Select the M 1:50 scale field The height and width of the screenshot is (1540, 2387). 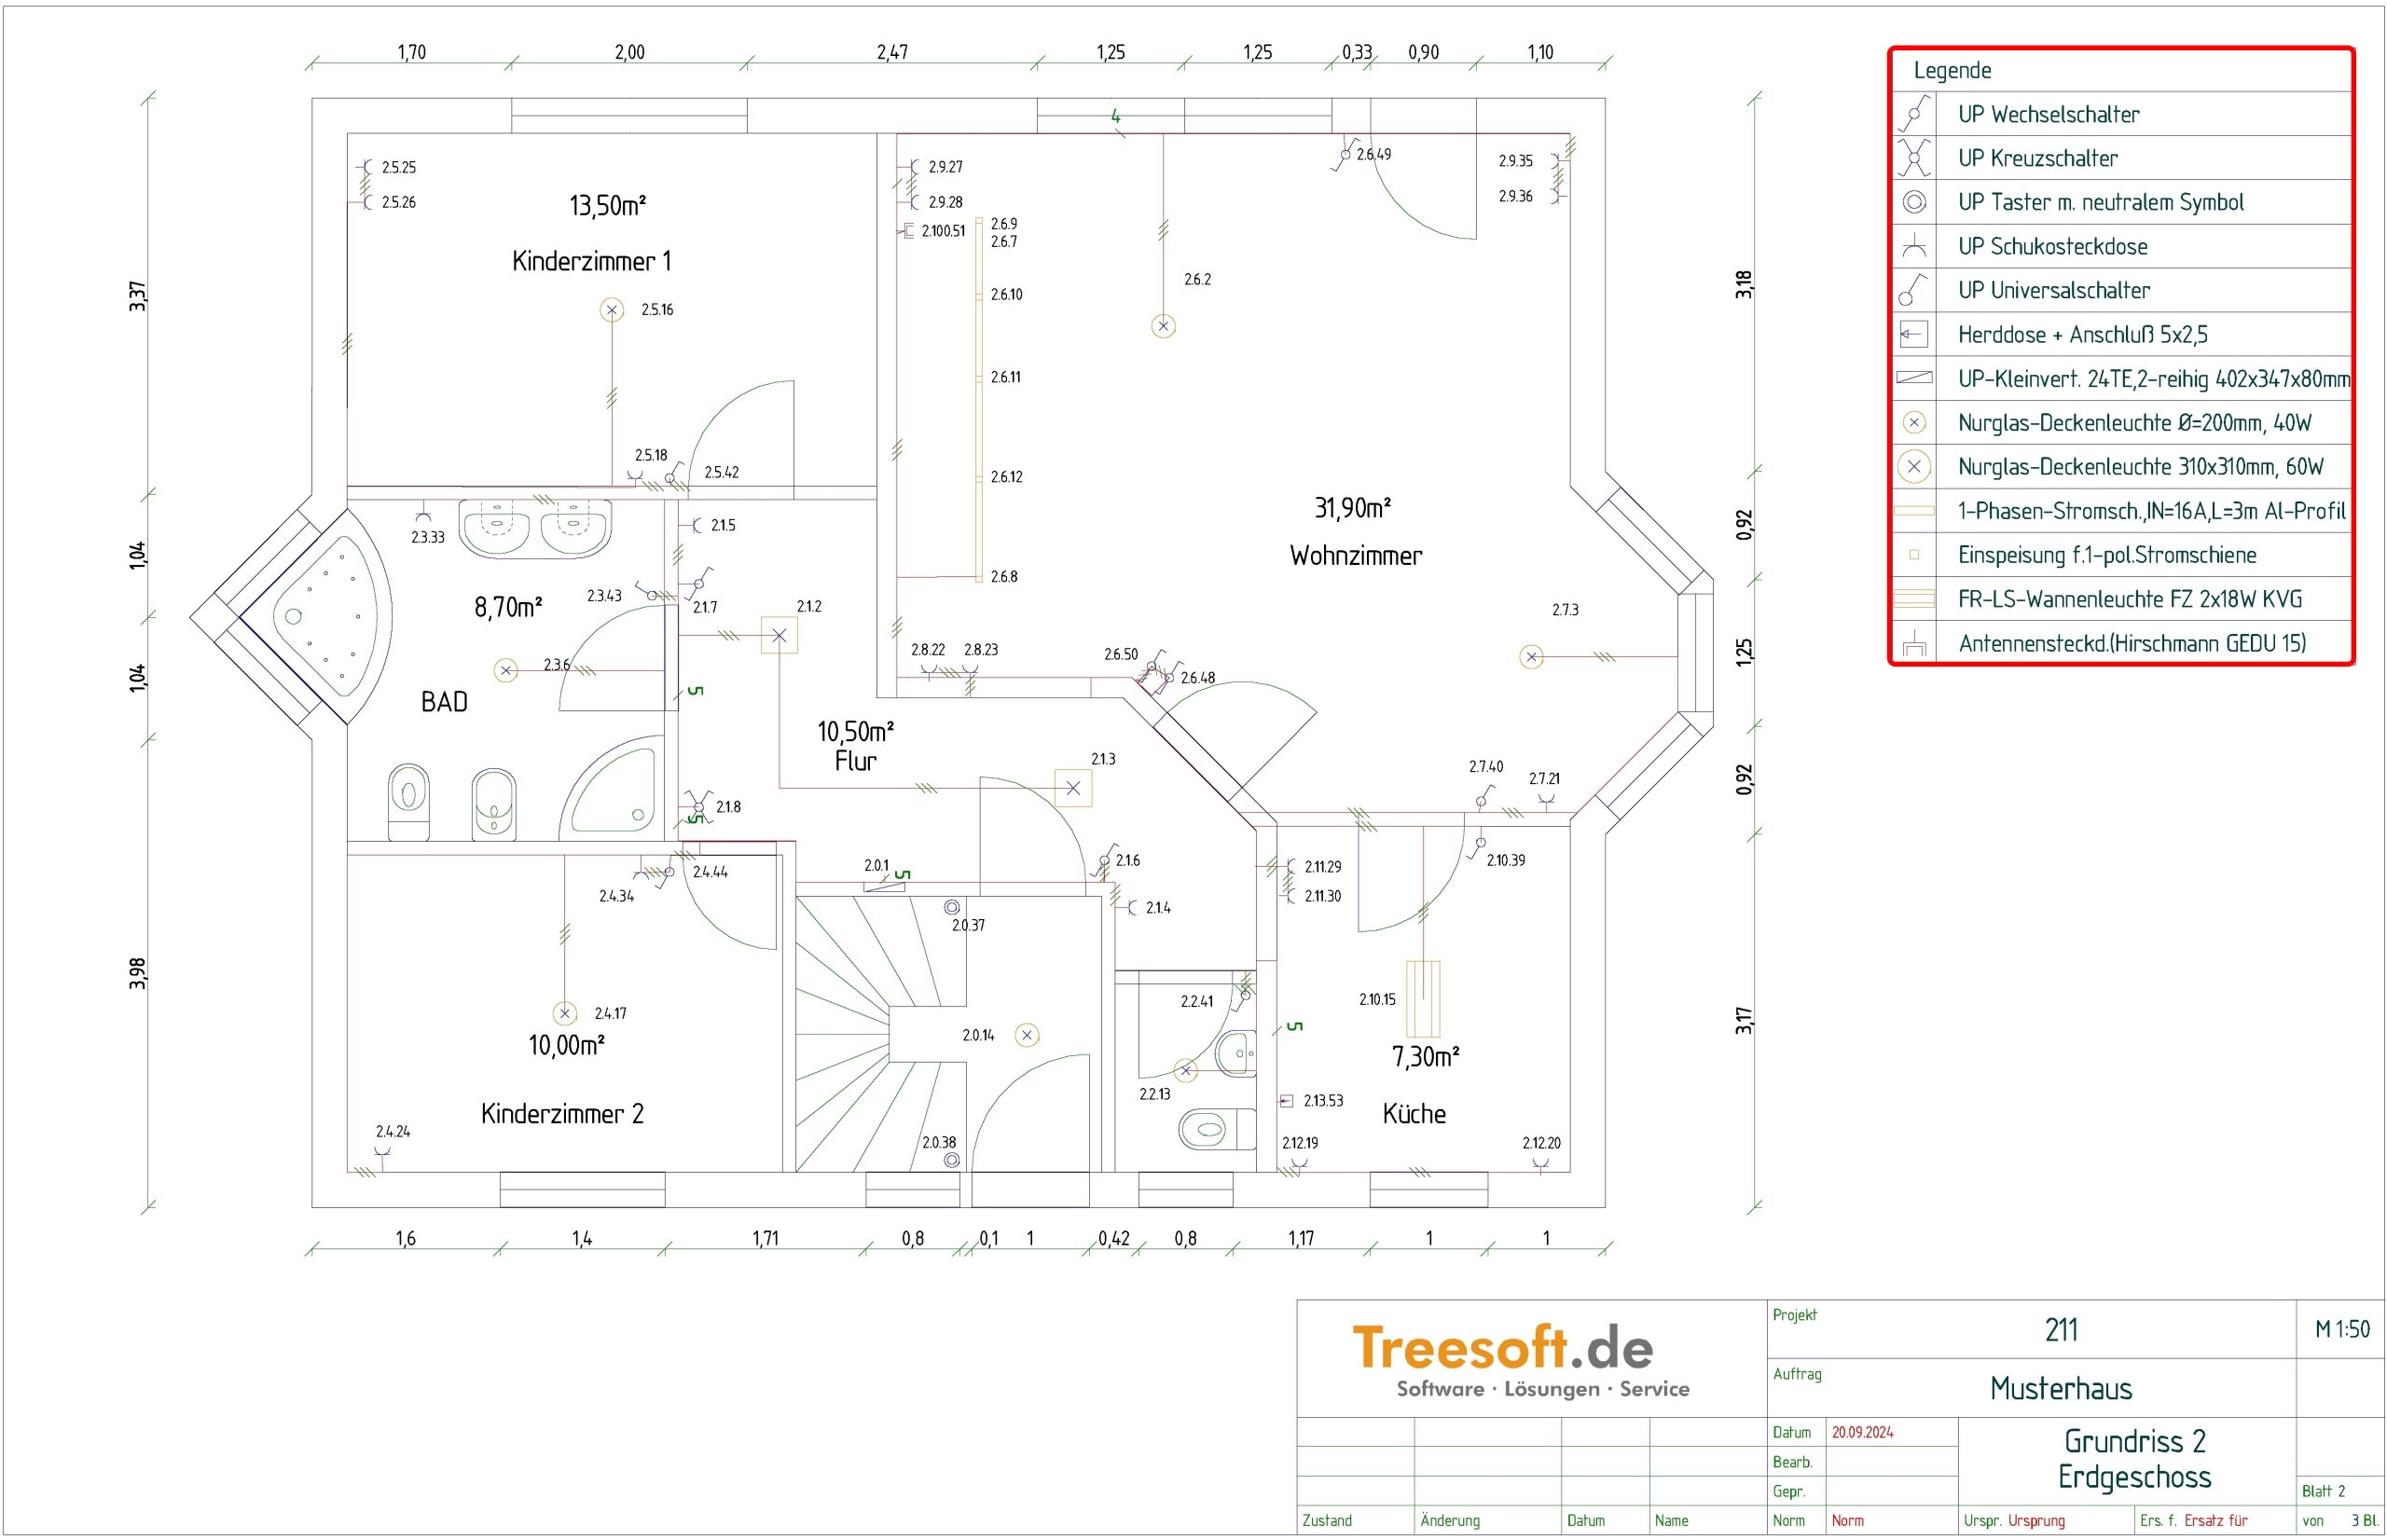(x=2341, y=1329)
